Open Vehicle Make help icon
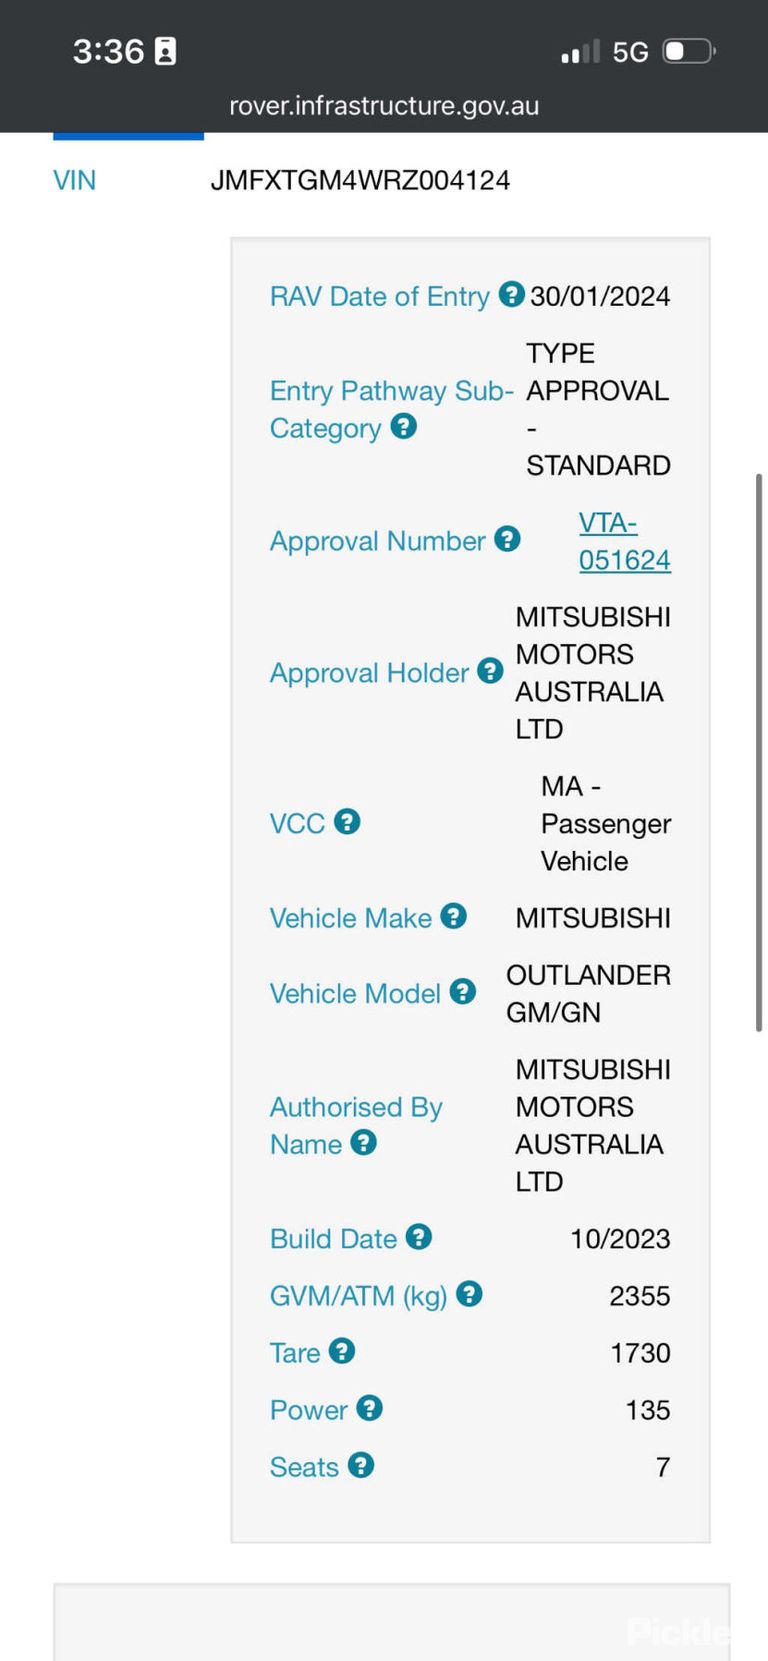The height and width of the screenshot is (1661, 768). tap(454, 916)
